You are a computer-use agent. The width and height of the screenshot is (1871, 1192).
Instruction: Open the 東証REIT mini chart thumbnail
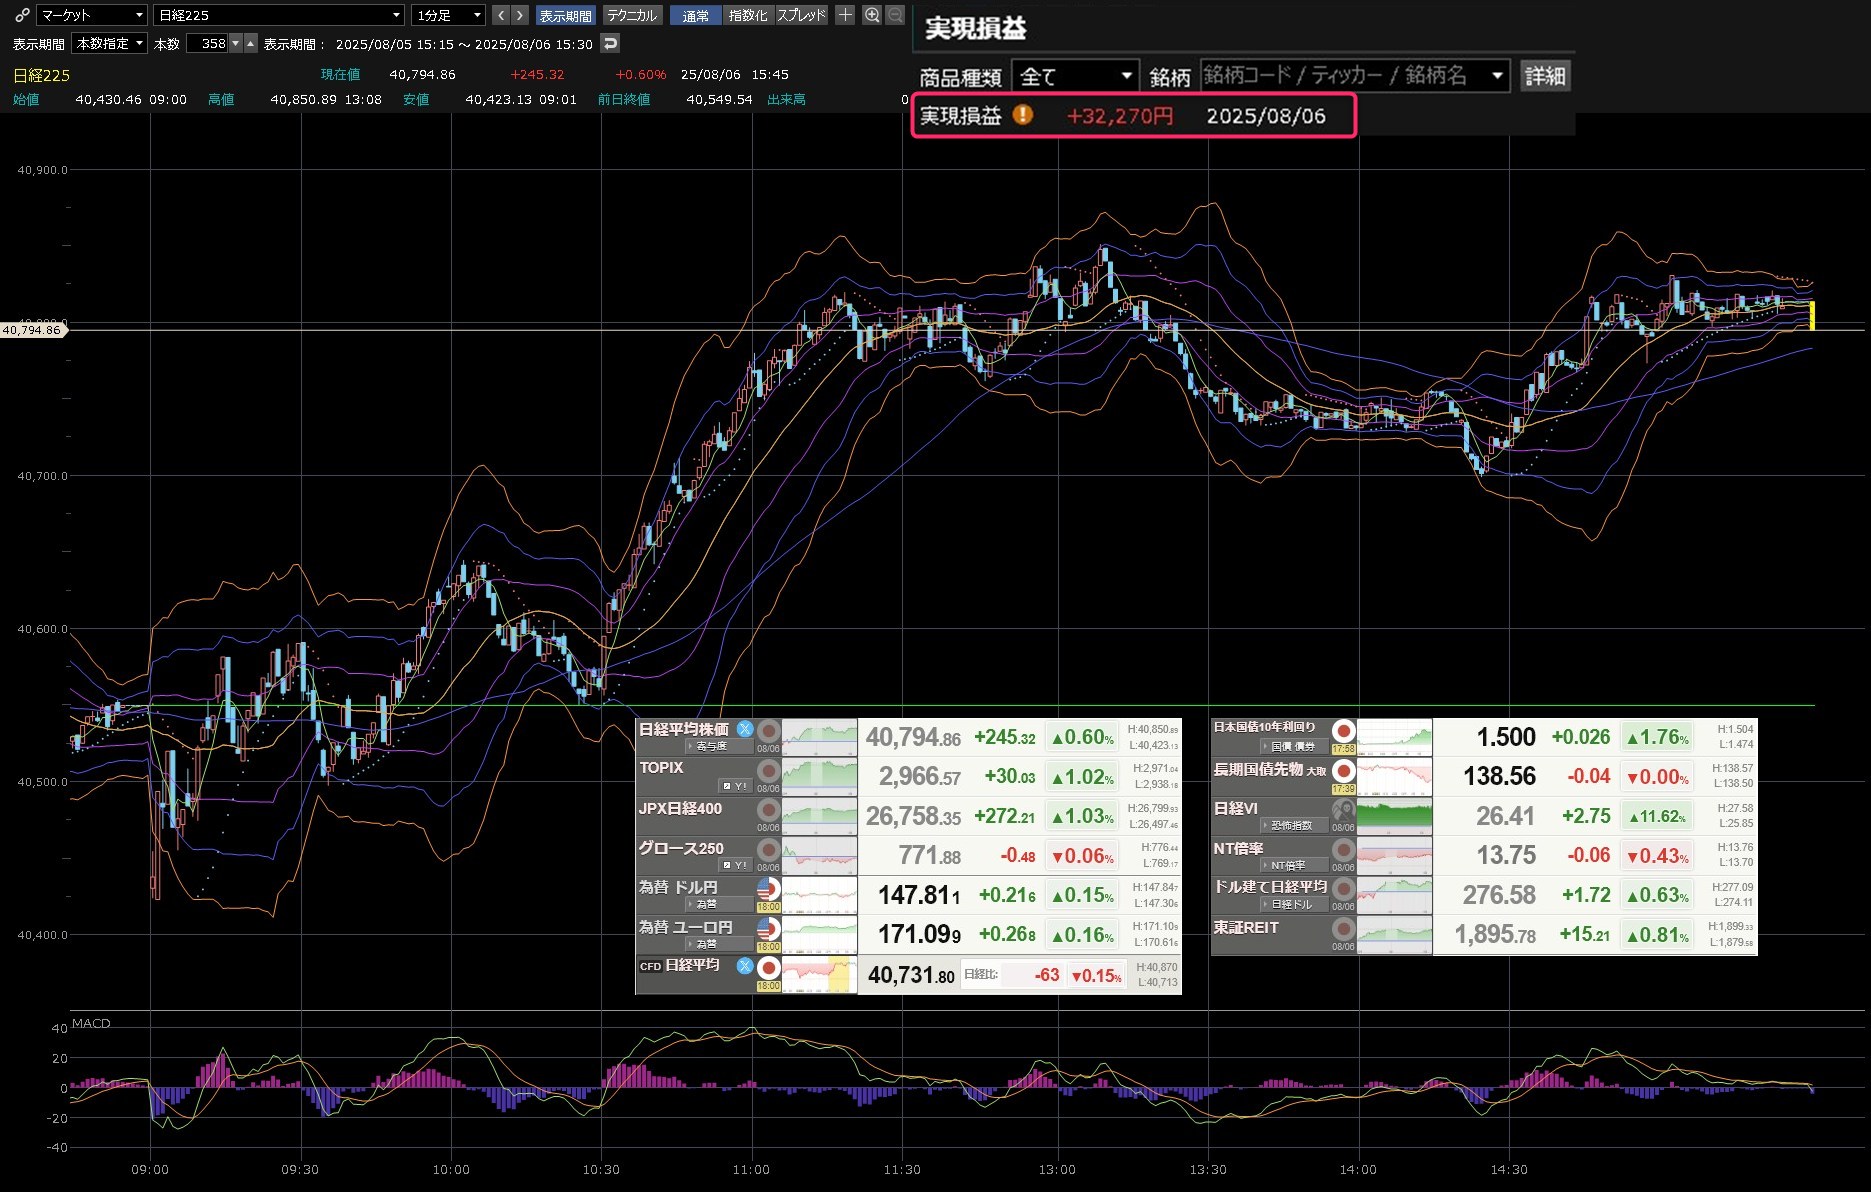point(1394,935)
